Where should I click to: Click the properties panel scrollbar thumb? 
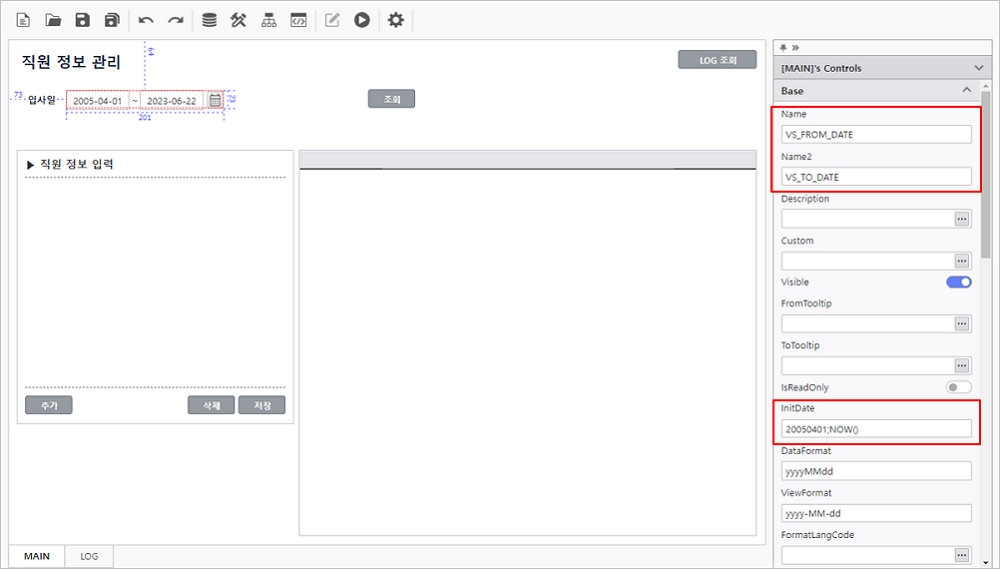click(985, 174)
